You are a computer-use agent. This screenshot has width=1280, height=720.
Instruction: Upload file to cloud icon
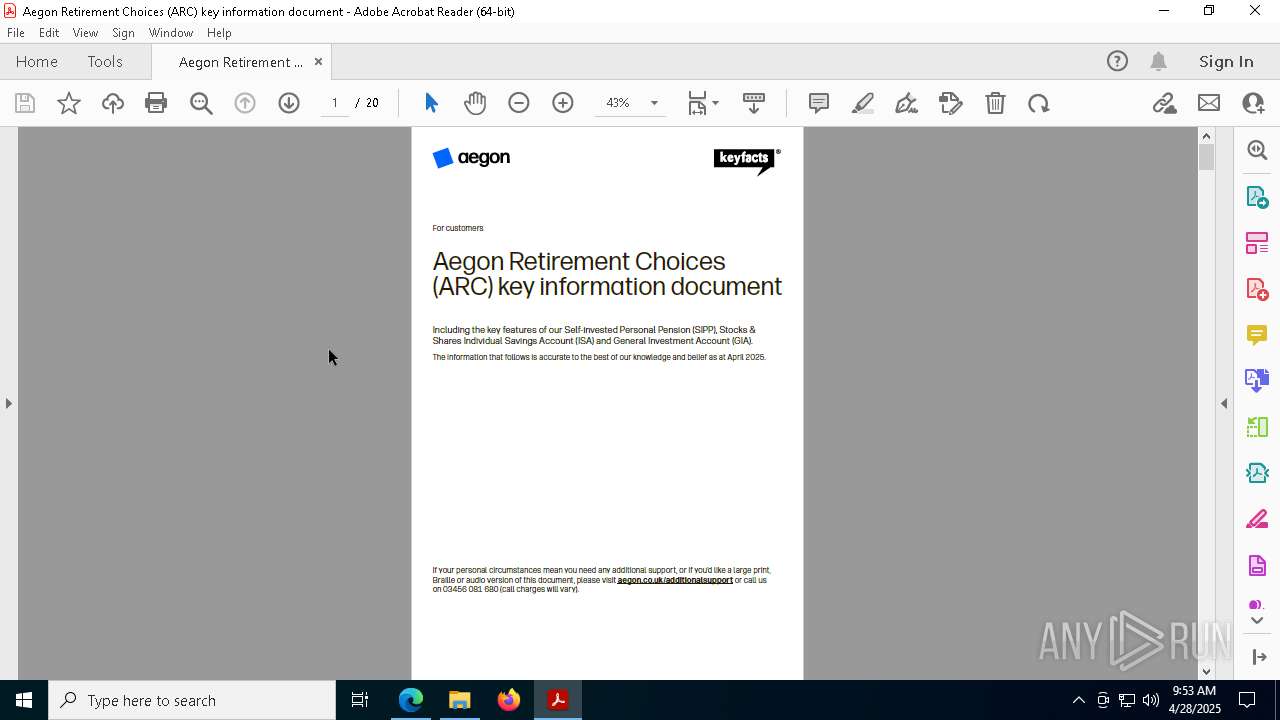[x=113, y=103]
